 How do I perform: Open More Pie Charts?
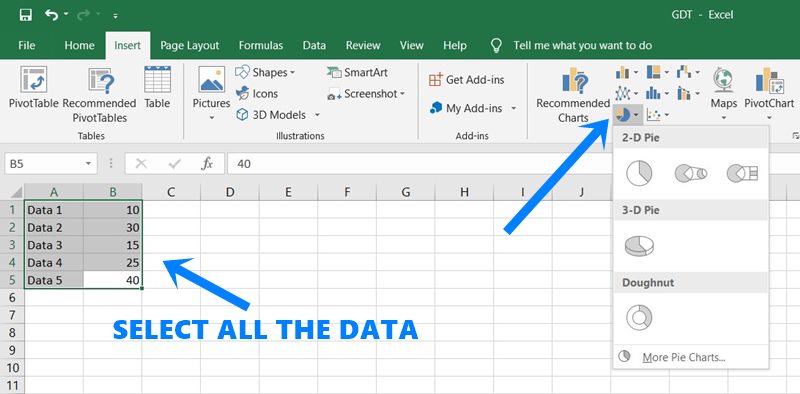click(x=684, y=357)
